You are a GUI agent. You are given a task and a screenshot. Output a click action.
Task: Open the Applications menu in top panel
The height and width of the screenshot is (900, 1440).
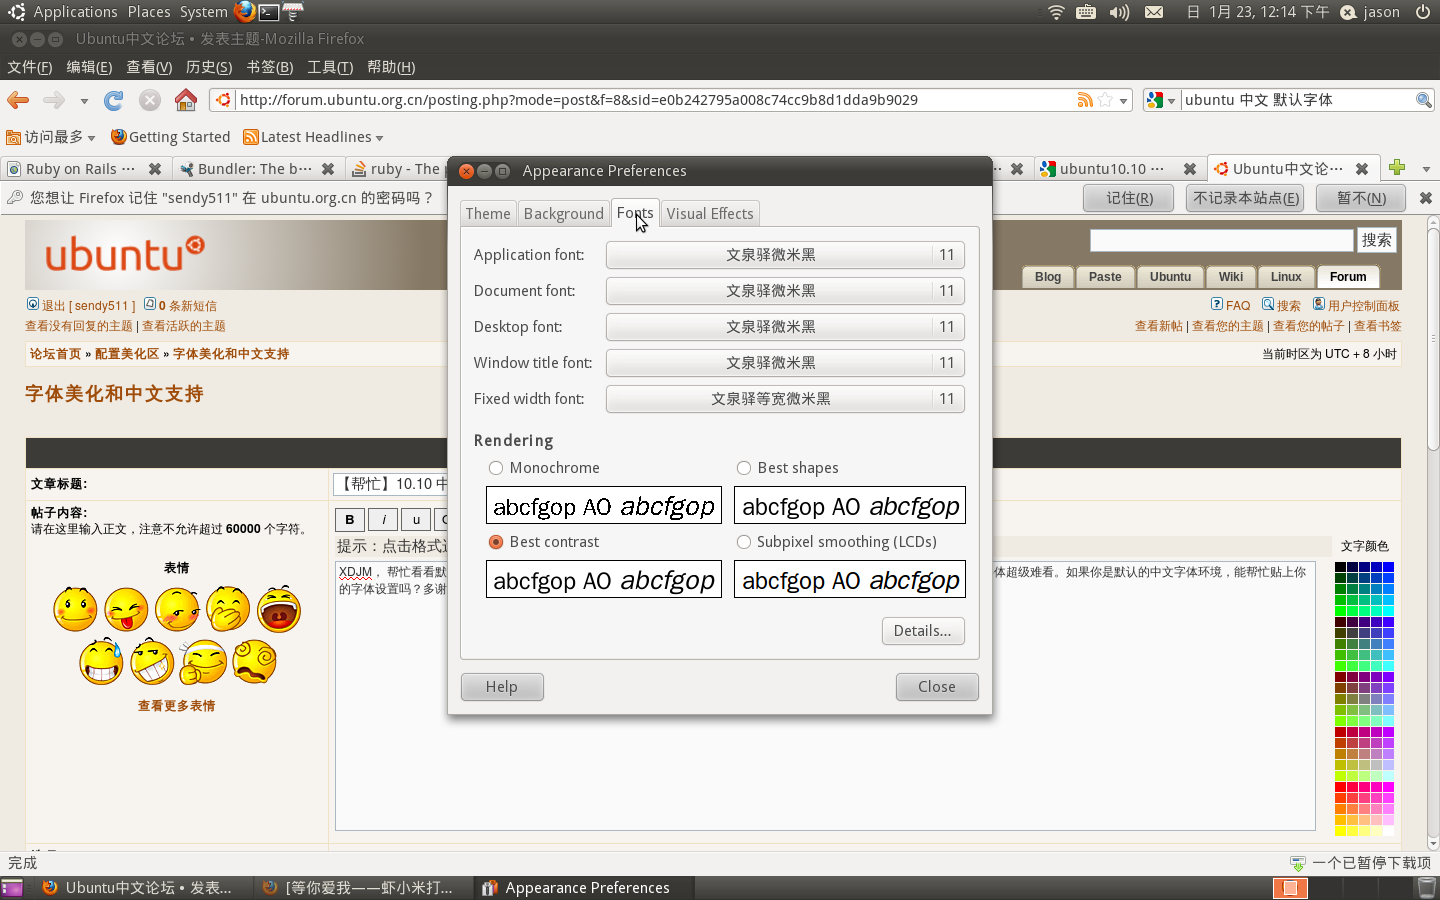tap(75, 12)
